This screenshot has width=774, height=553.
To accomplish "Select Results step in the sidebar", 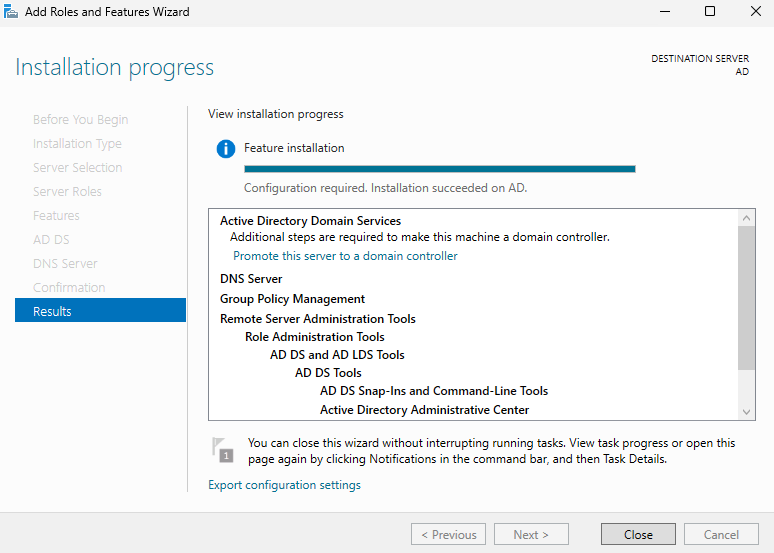I will (x=100, y=311).
